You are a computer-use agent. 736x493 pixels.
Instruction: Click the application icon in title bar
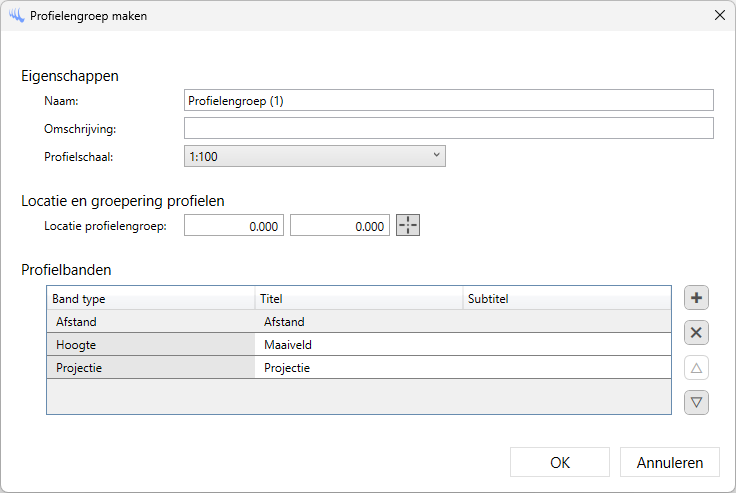click(x=15, y=16)
